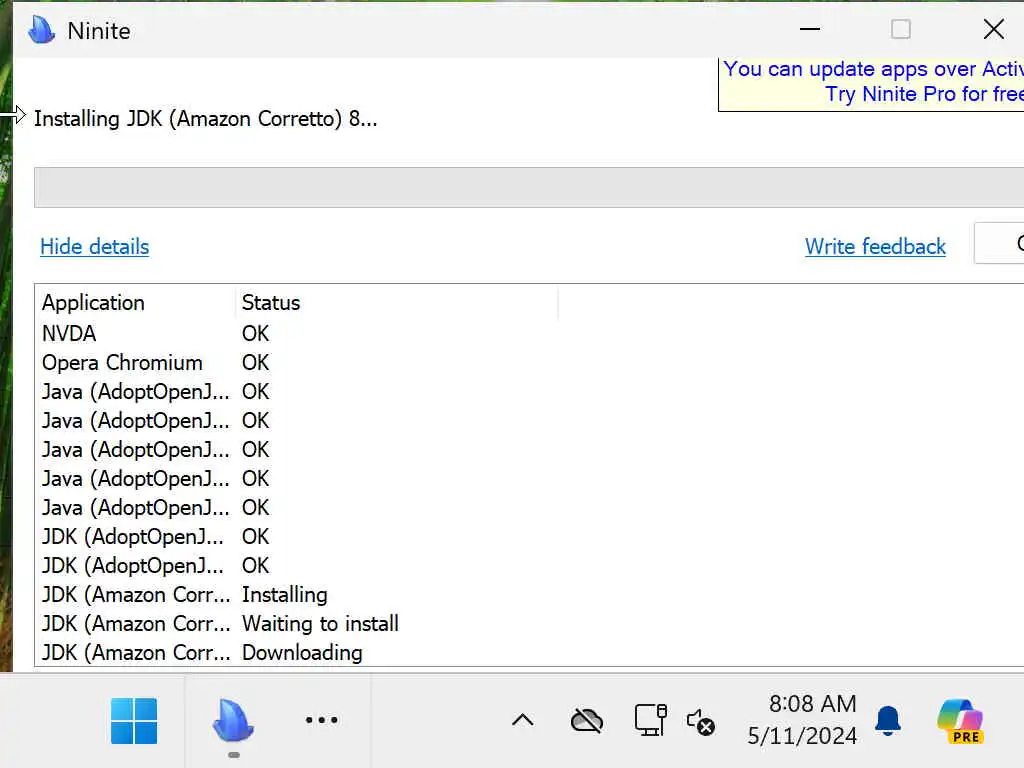Viewport: 1024px width, 768px height.
Task: Click the Application column header
Action: (135, 303)
